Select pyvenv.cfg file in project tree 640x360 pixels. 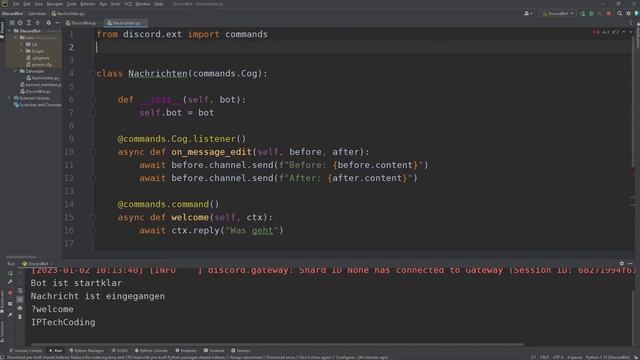(x=39, y=64)
